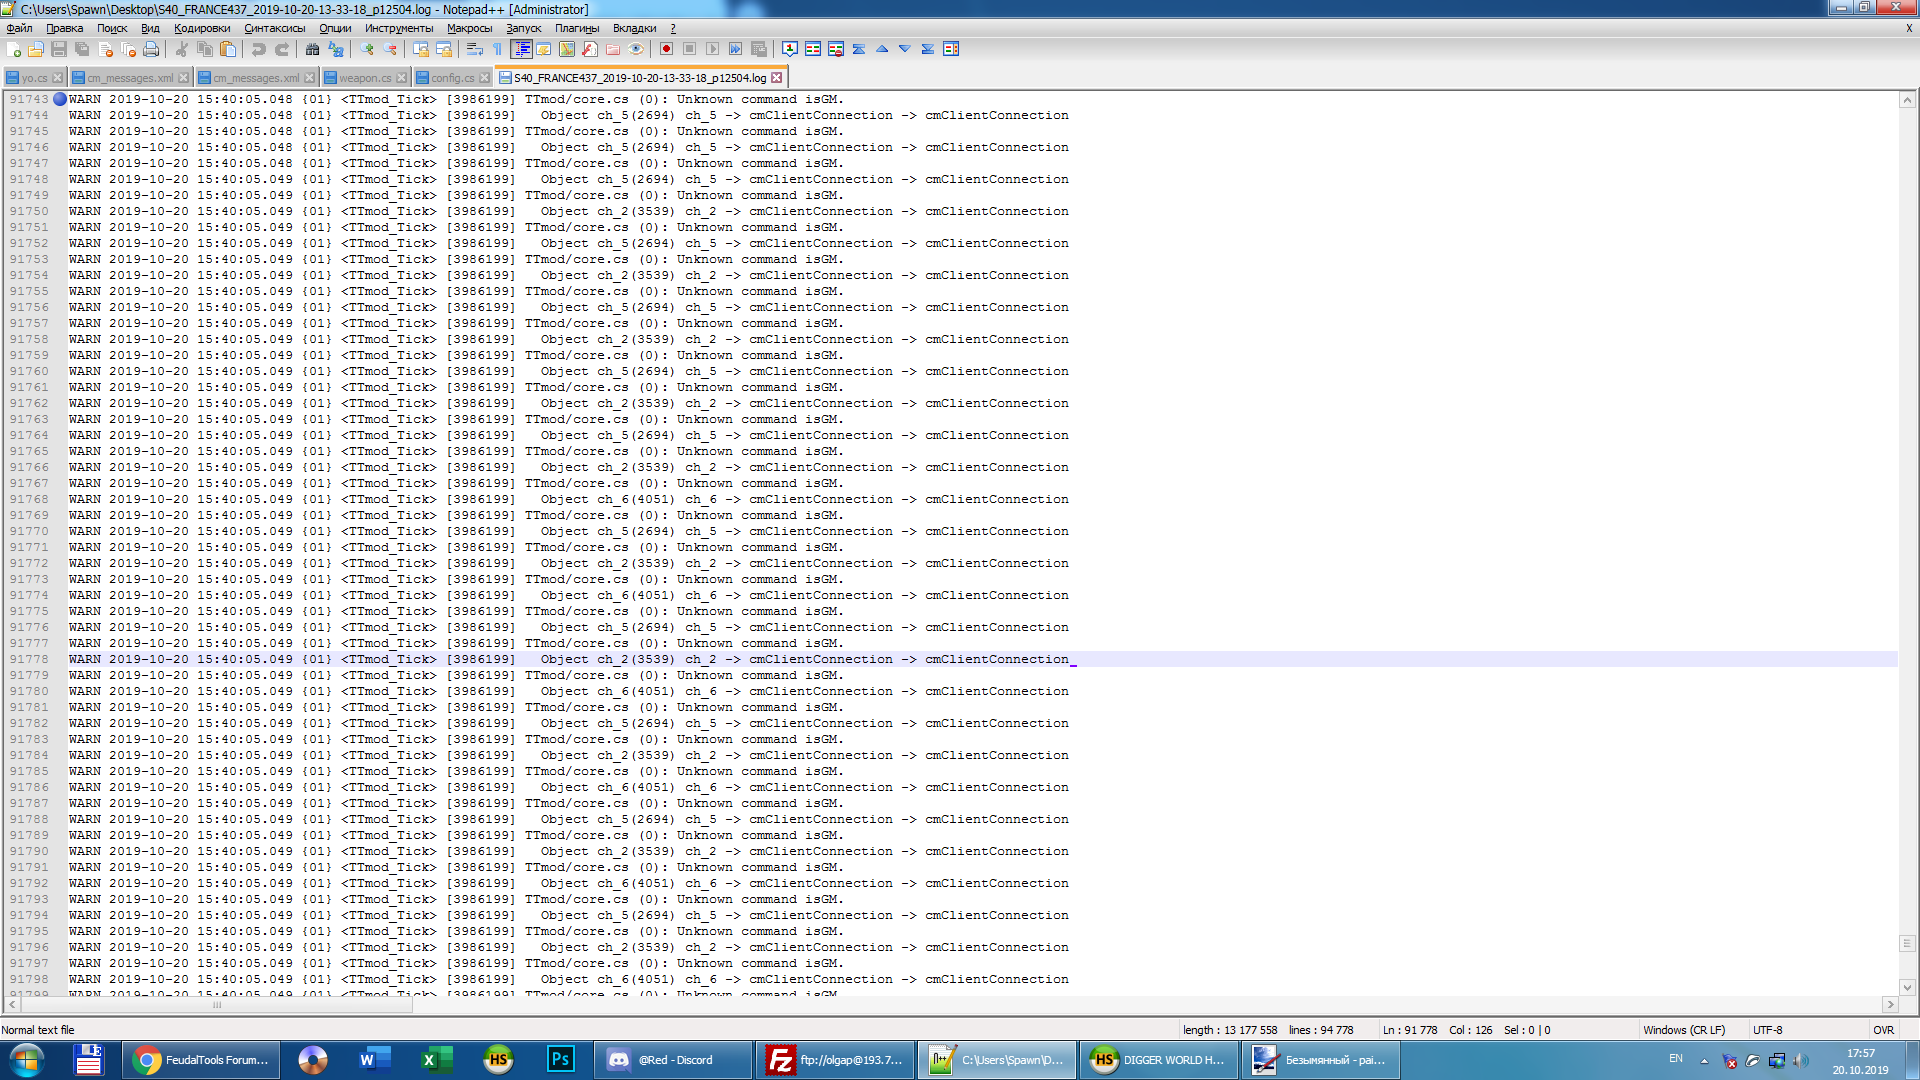The width and height of the screenshot is (1920, 1080).
Task: Open the Find binoculars tool
Action: point(313,49)
